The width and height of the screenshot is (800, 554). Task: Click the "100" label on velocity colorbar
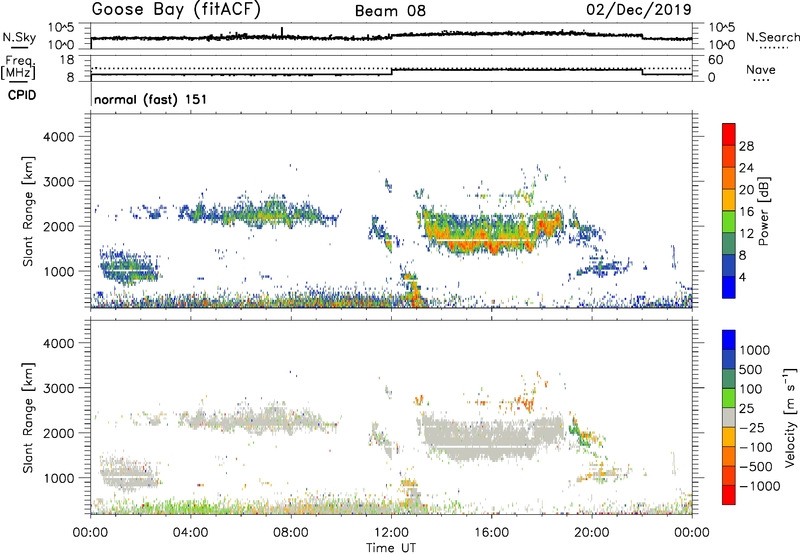(751, 389)
